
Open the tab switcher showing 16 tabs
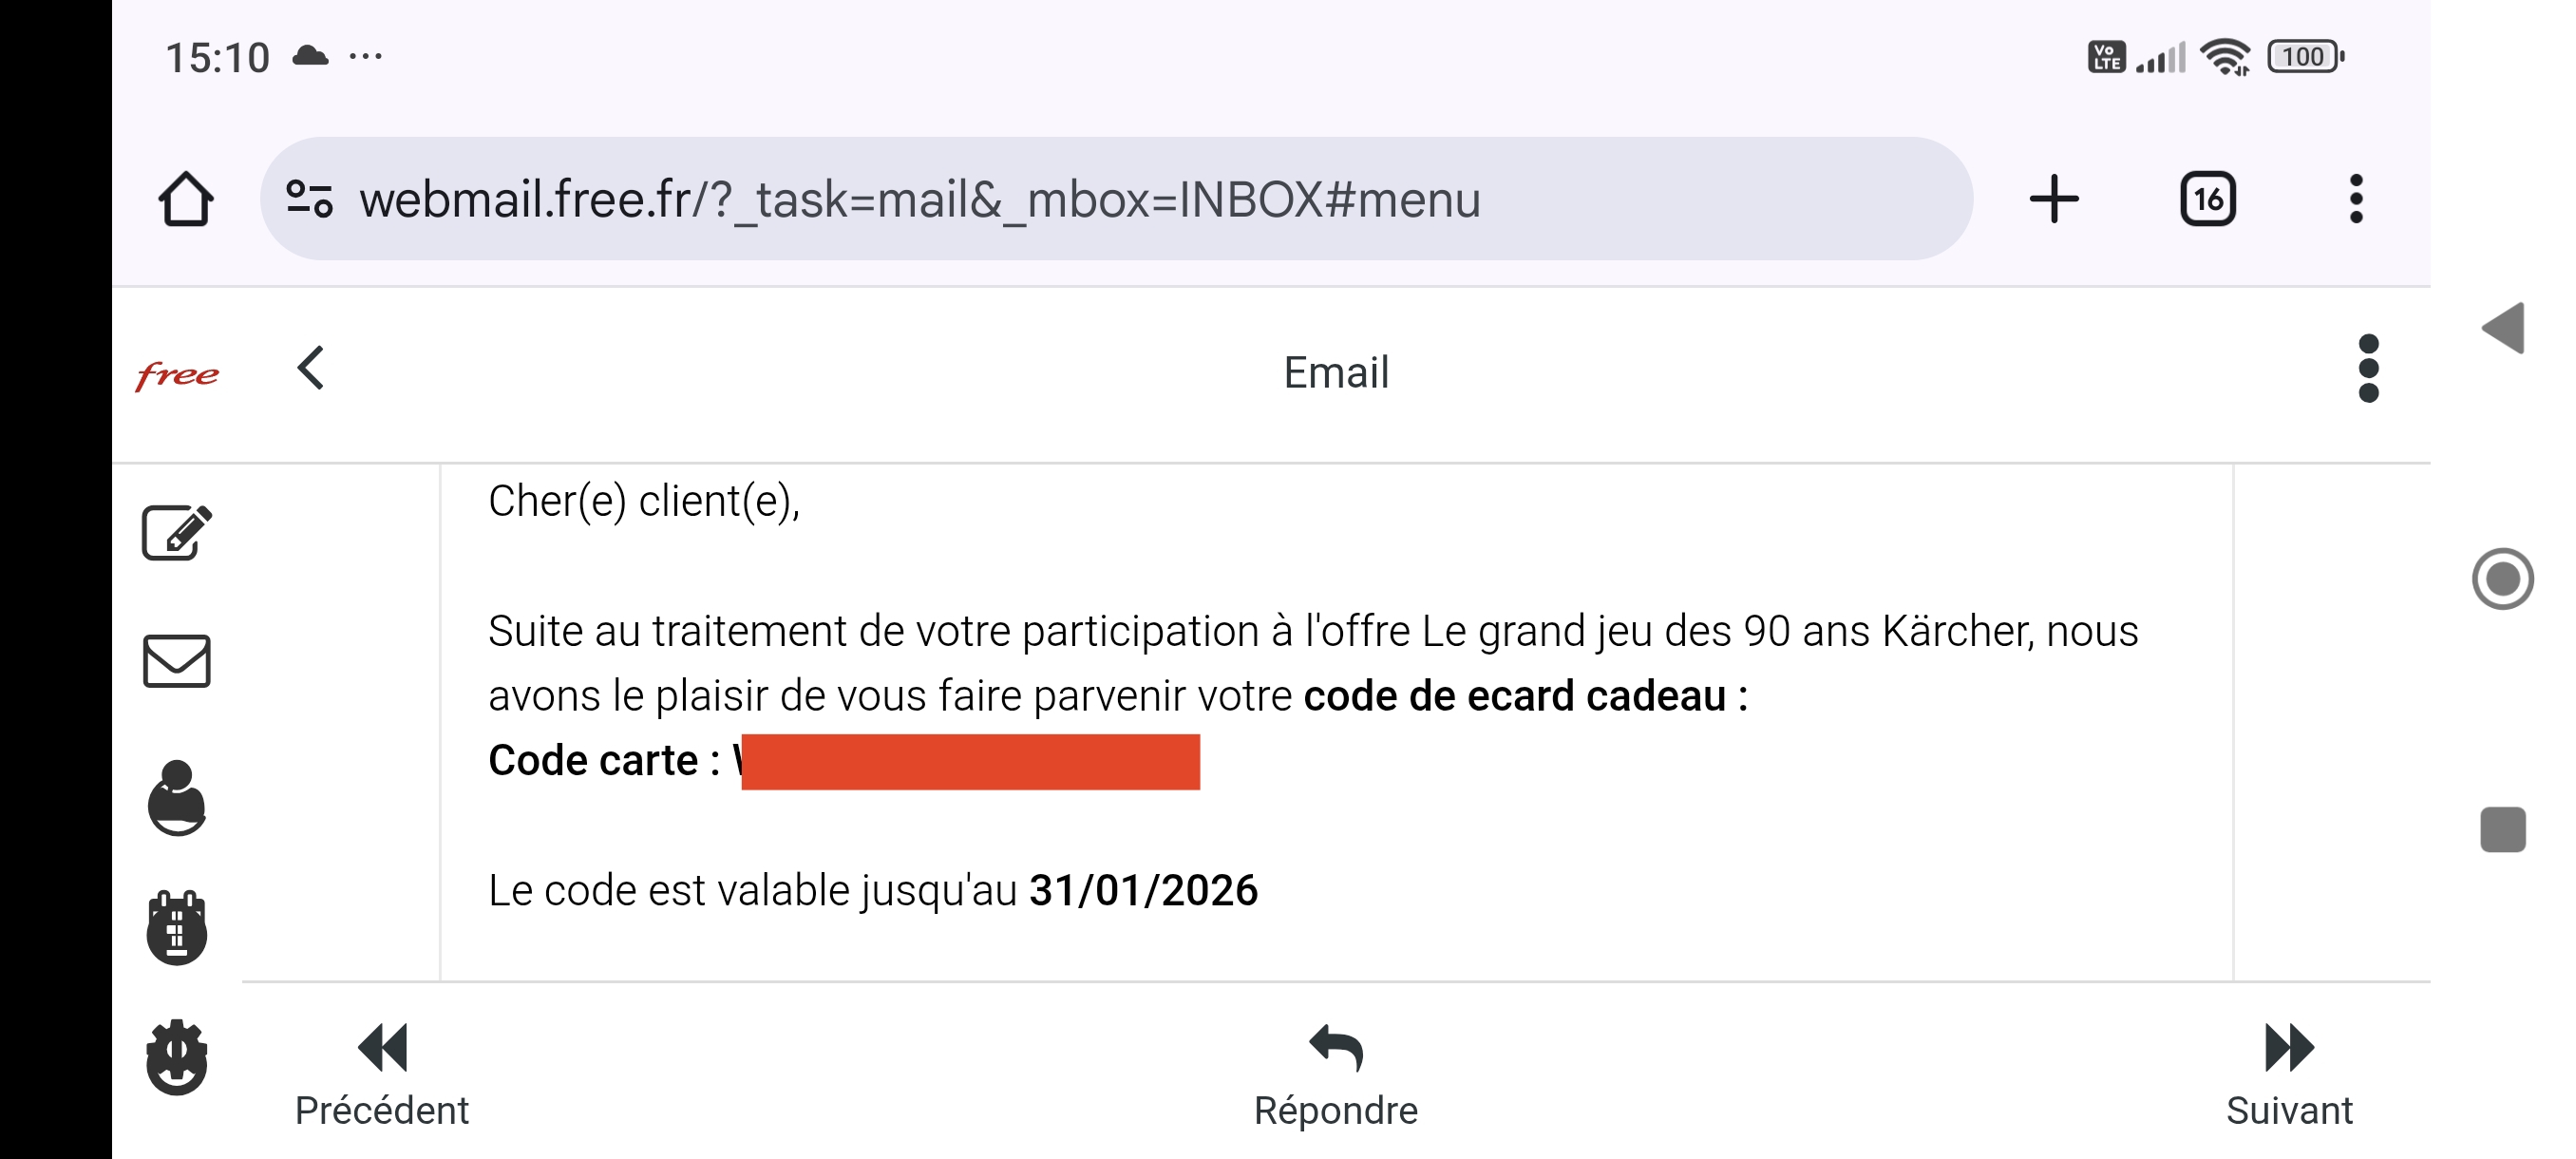pyautogui.click(x=2208, y=199)
